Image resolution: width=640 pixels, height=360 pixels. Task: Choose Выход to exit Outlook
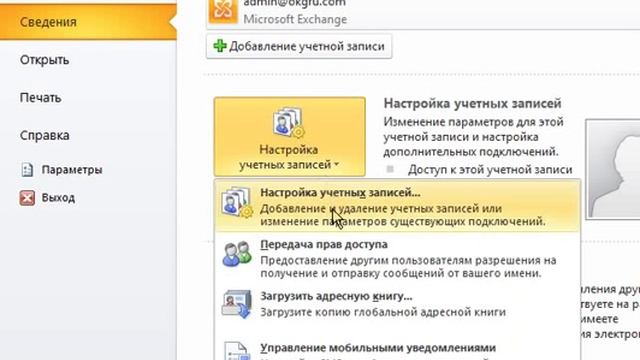[58, 198]
